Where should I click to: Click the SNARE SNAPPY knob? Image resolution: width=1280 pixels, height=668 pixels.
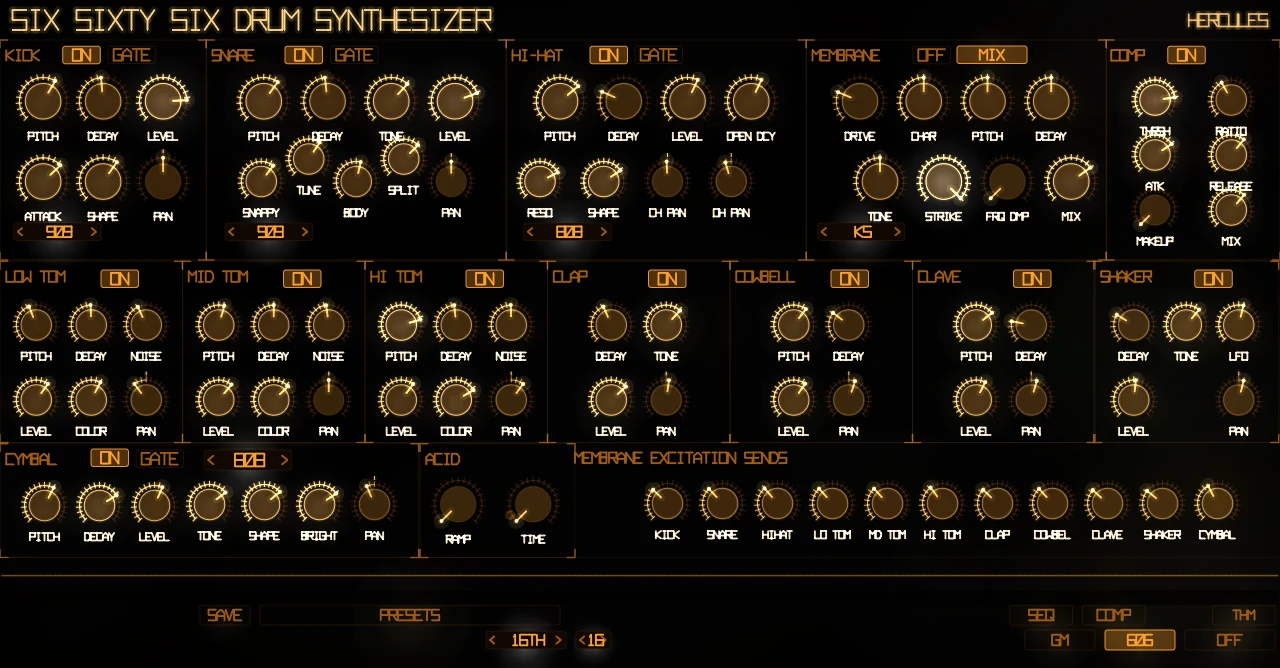(260, 181)
